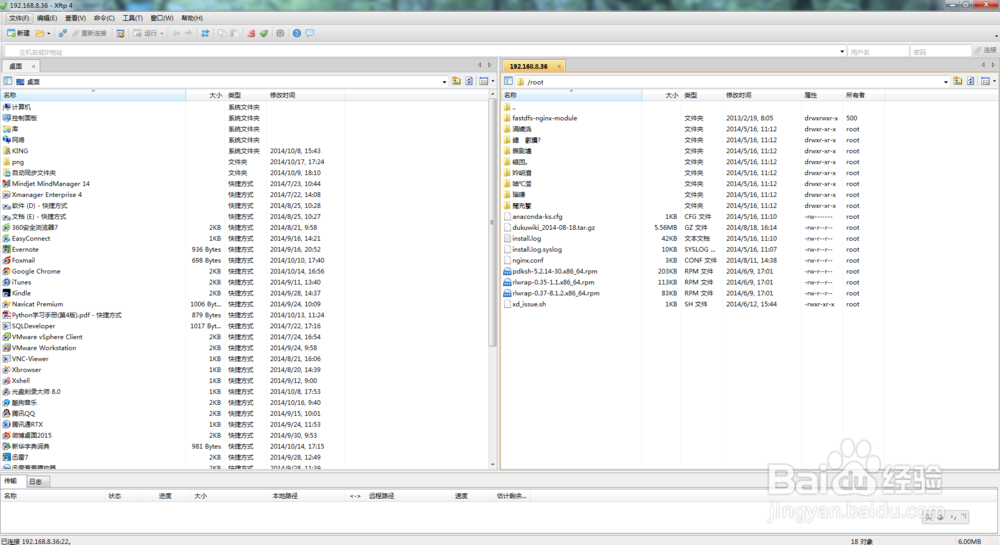Select the VMware Workstation shortcut
Image resolution: width=1000 pixels, height=545 pixels.
[x=43, y=348]
